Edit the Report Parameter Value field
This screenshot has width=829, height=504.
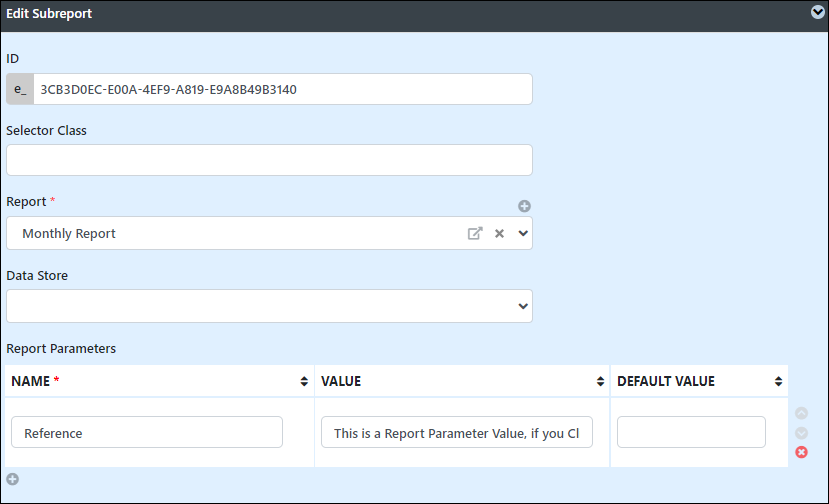click(457, 432)
